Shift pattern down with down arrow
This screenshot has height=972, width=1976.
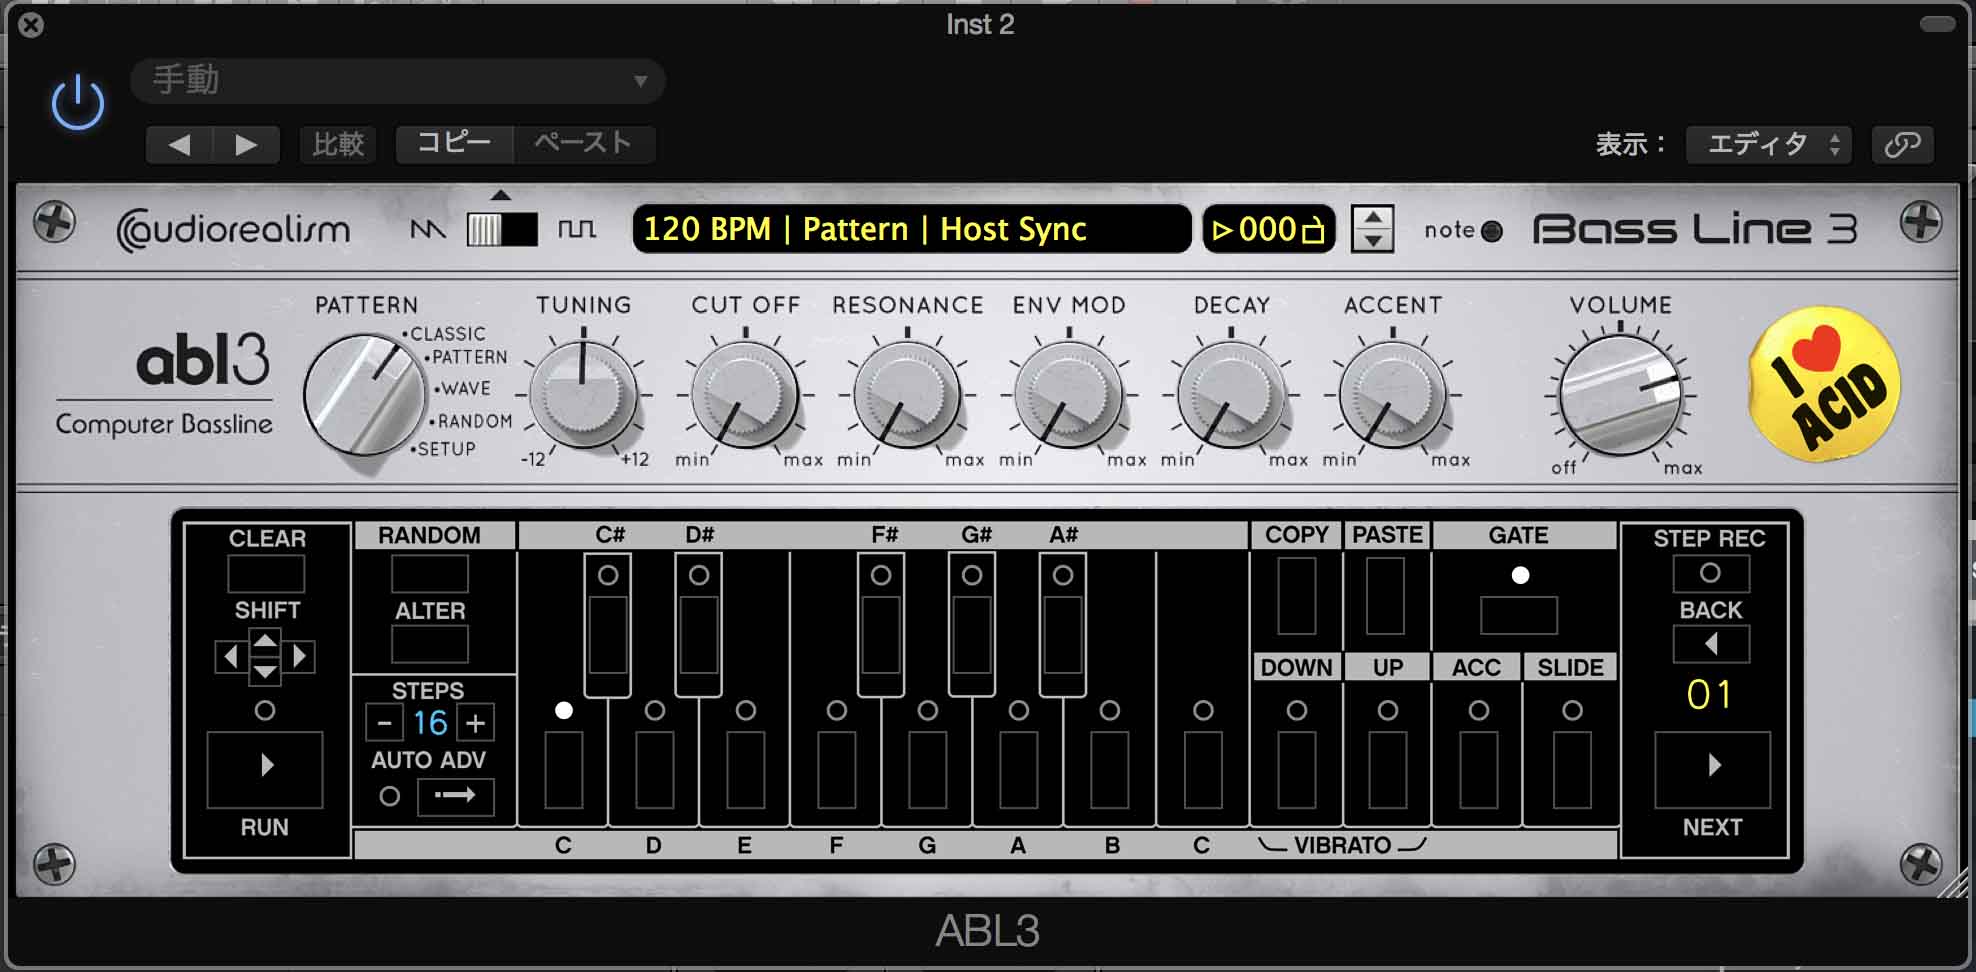(x=265, y=673)
